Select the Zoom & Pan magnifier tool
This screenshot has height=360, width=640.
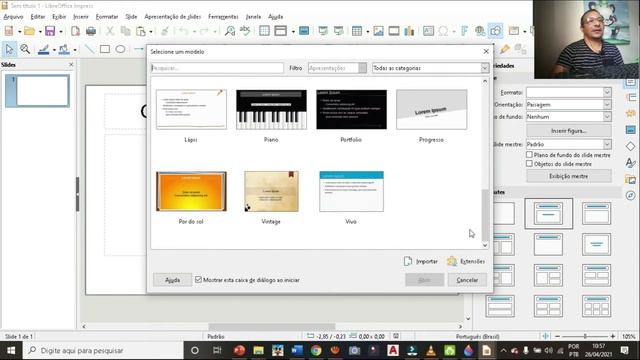point(25,49)
